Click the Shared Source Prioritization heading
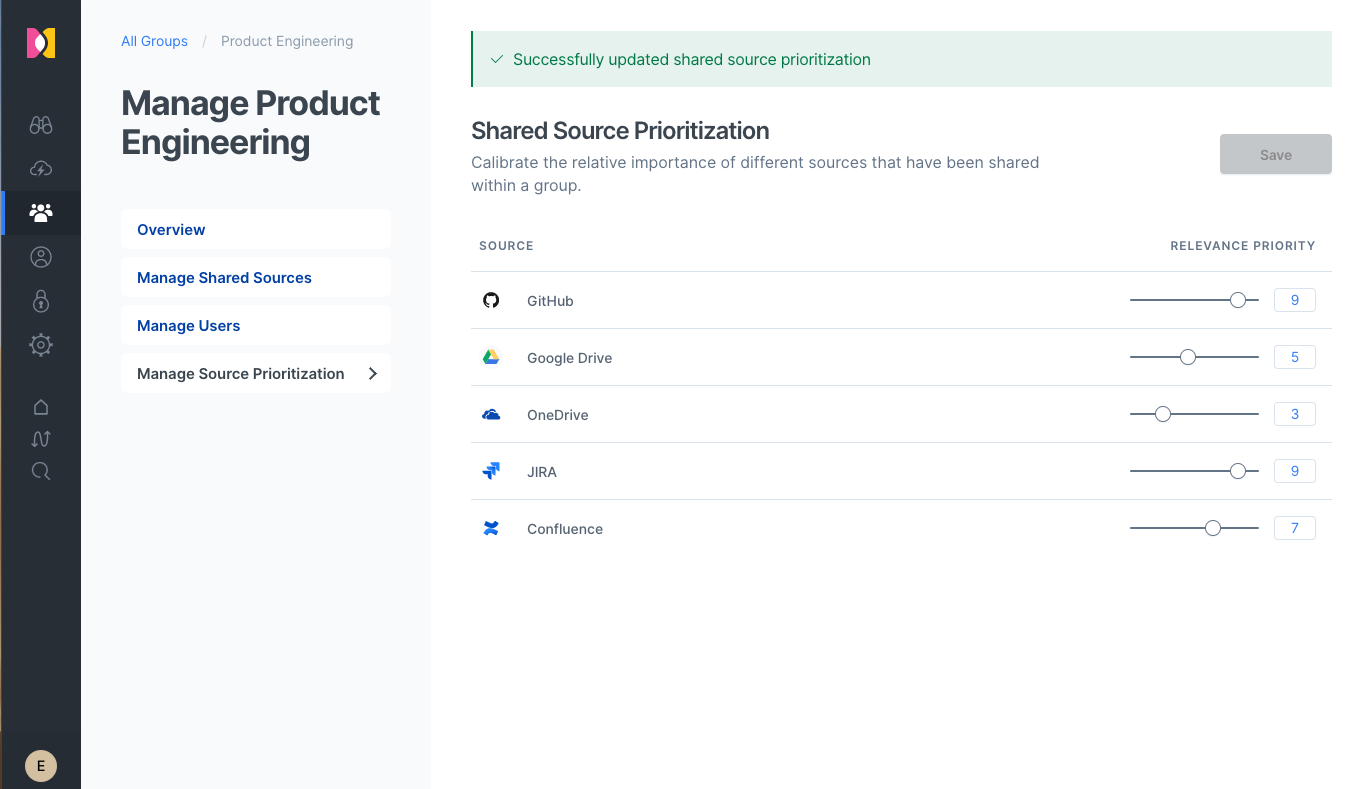The height and width of the screenshot is (789, 1358). coord(620,131)
